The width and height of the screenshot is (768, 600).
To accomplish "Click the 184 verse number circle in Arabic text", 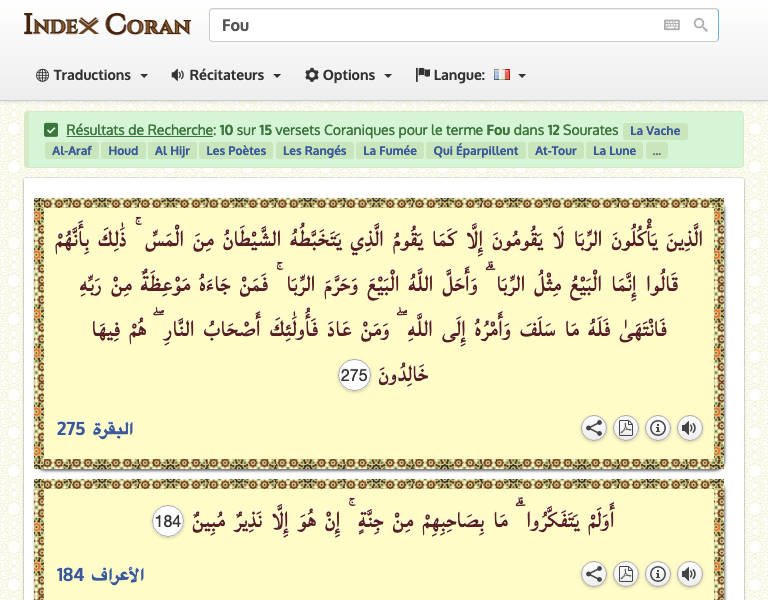I will click(168, 521).
